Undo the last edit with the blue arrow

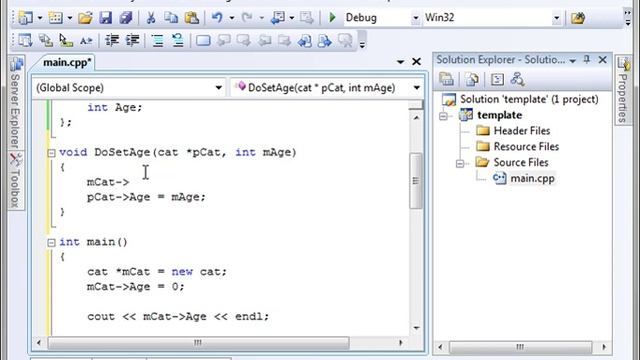click(217, 18)
